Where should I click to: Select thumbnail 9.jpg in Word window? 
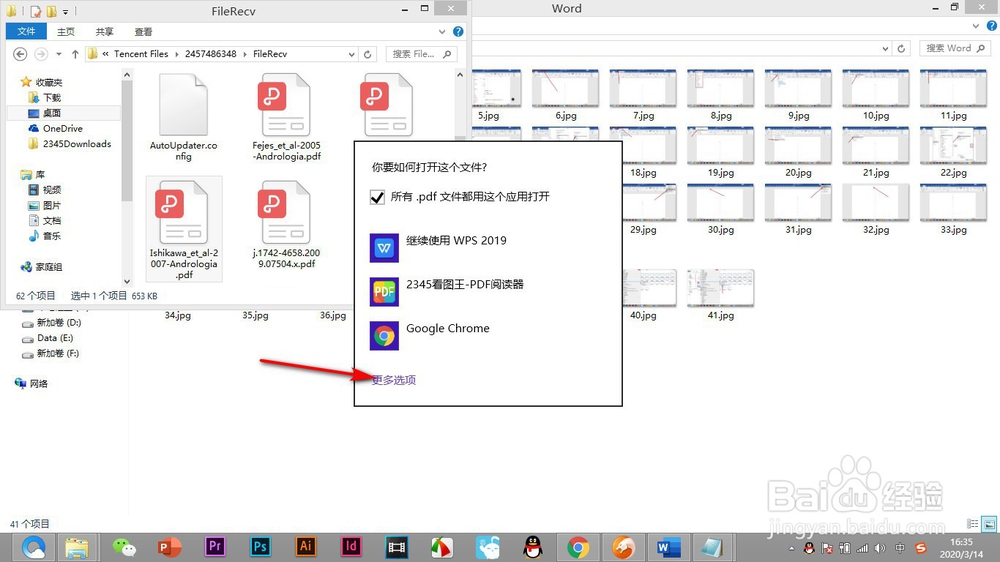point(798,95)
